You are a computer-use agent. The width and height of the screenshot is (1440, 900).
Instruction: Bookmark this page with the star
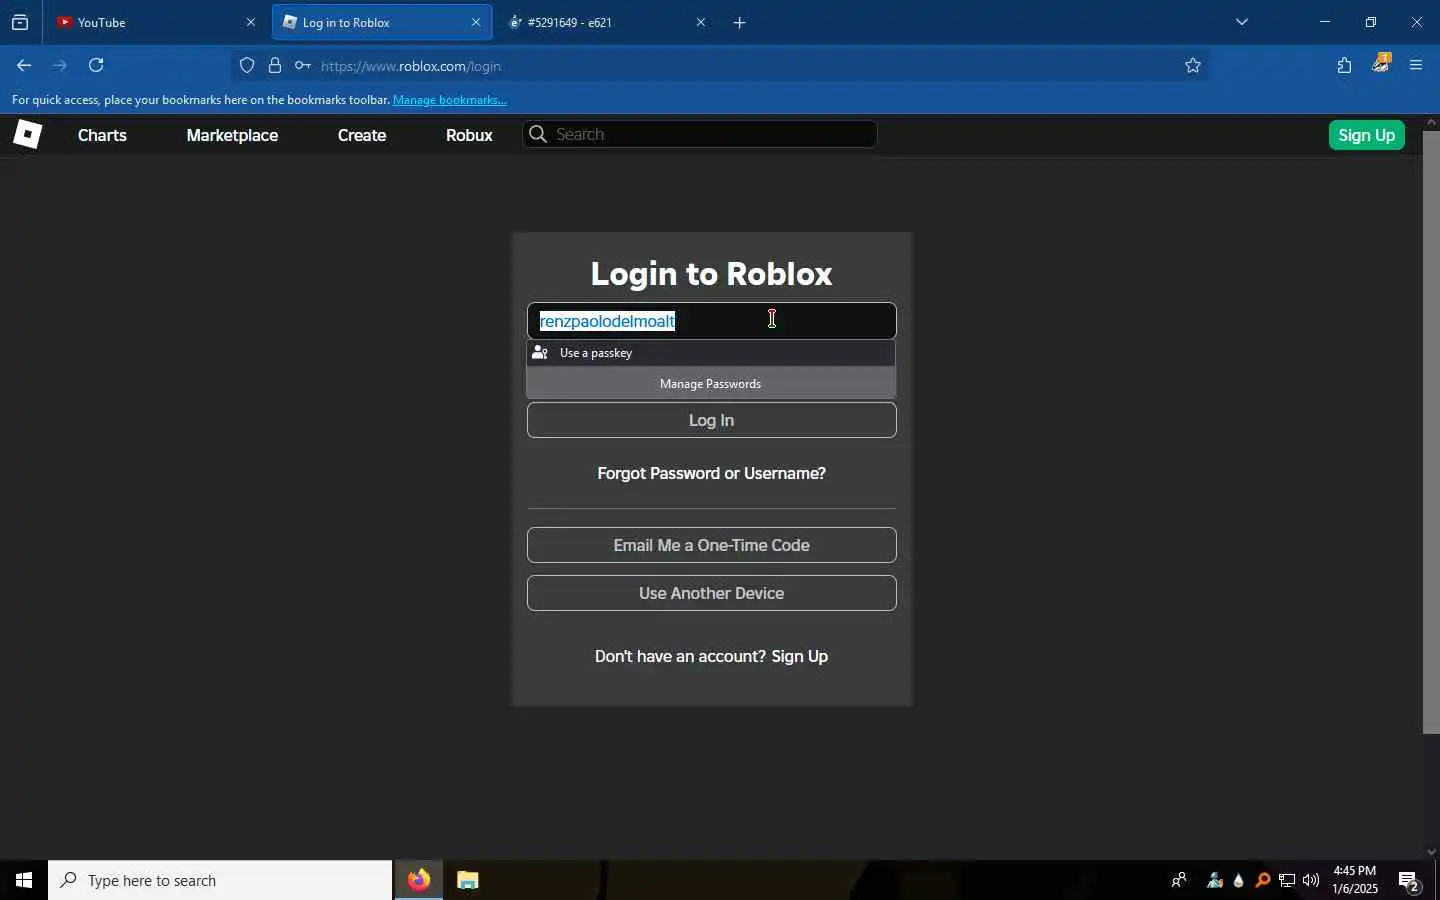coord(1193,66)
